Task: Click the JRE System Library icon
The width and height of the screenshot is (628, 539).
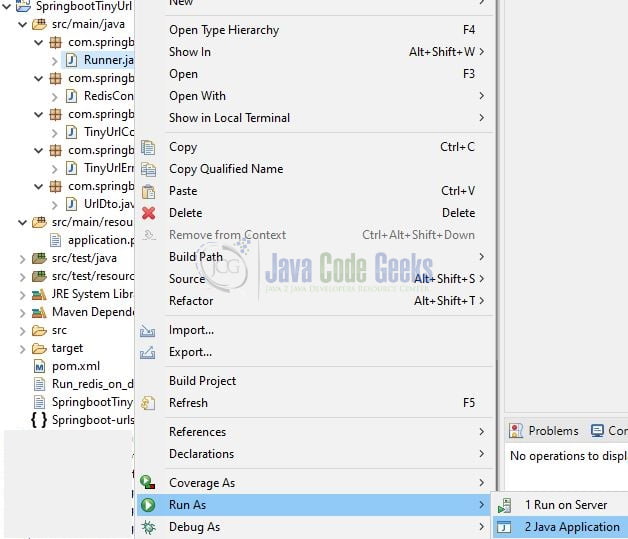Action: pos(39,294)
